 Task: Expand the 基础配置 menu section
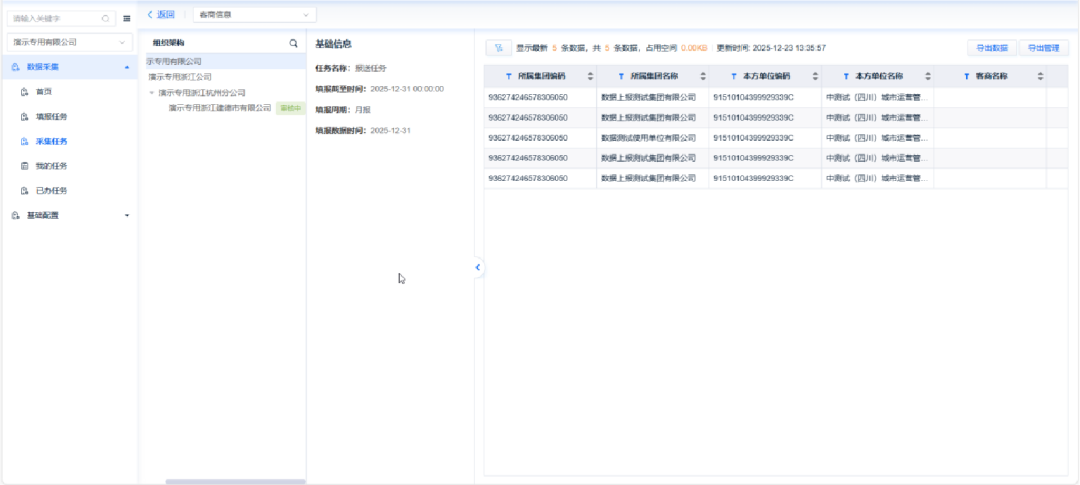click(69, 215)
